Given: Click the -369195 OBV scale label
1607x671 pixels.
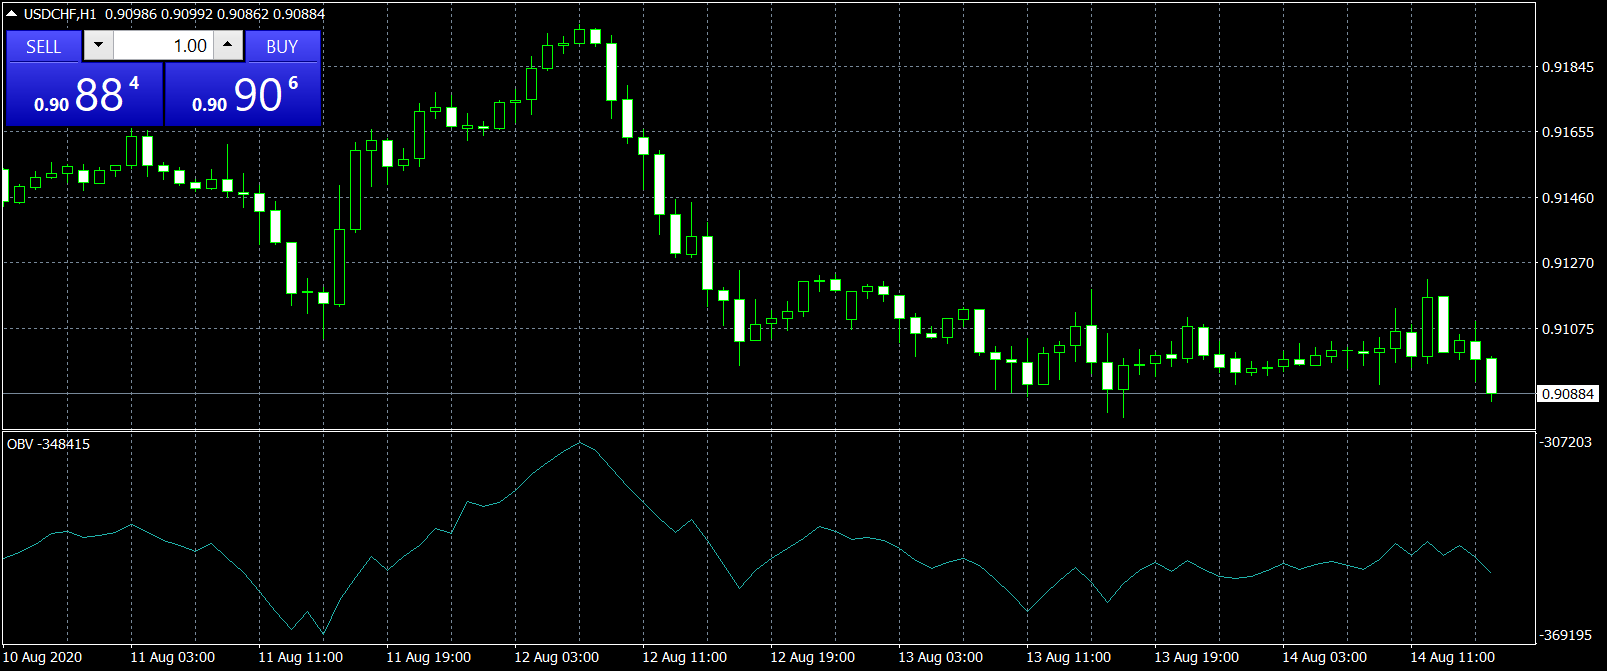Looking at the screenshot, I should pyautogui.click(x=1566, y=635).
